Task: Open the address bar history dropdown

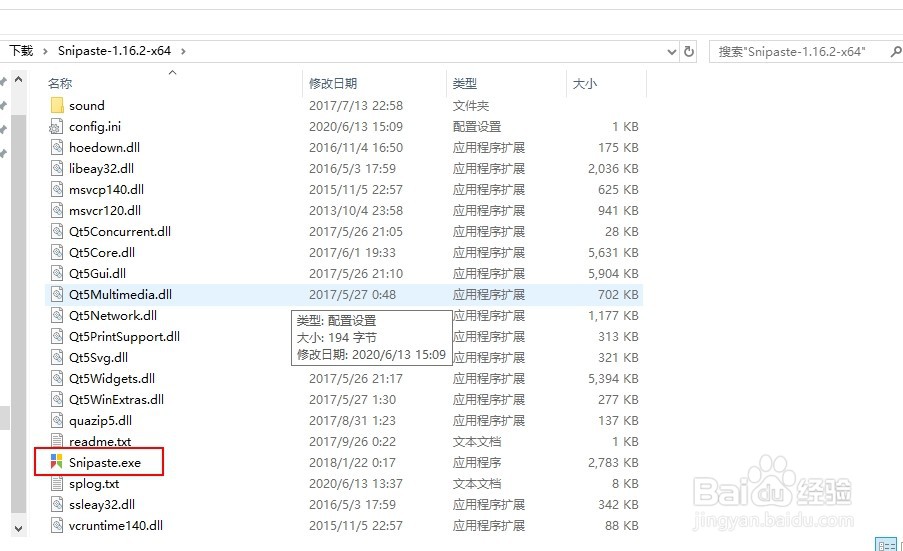Action: pyautogui.click(x=671, y=52)
